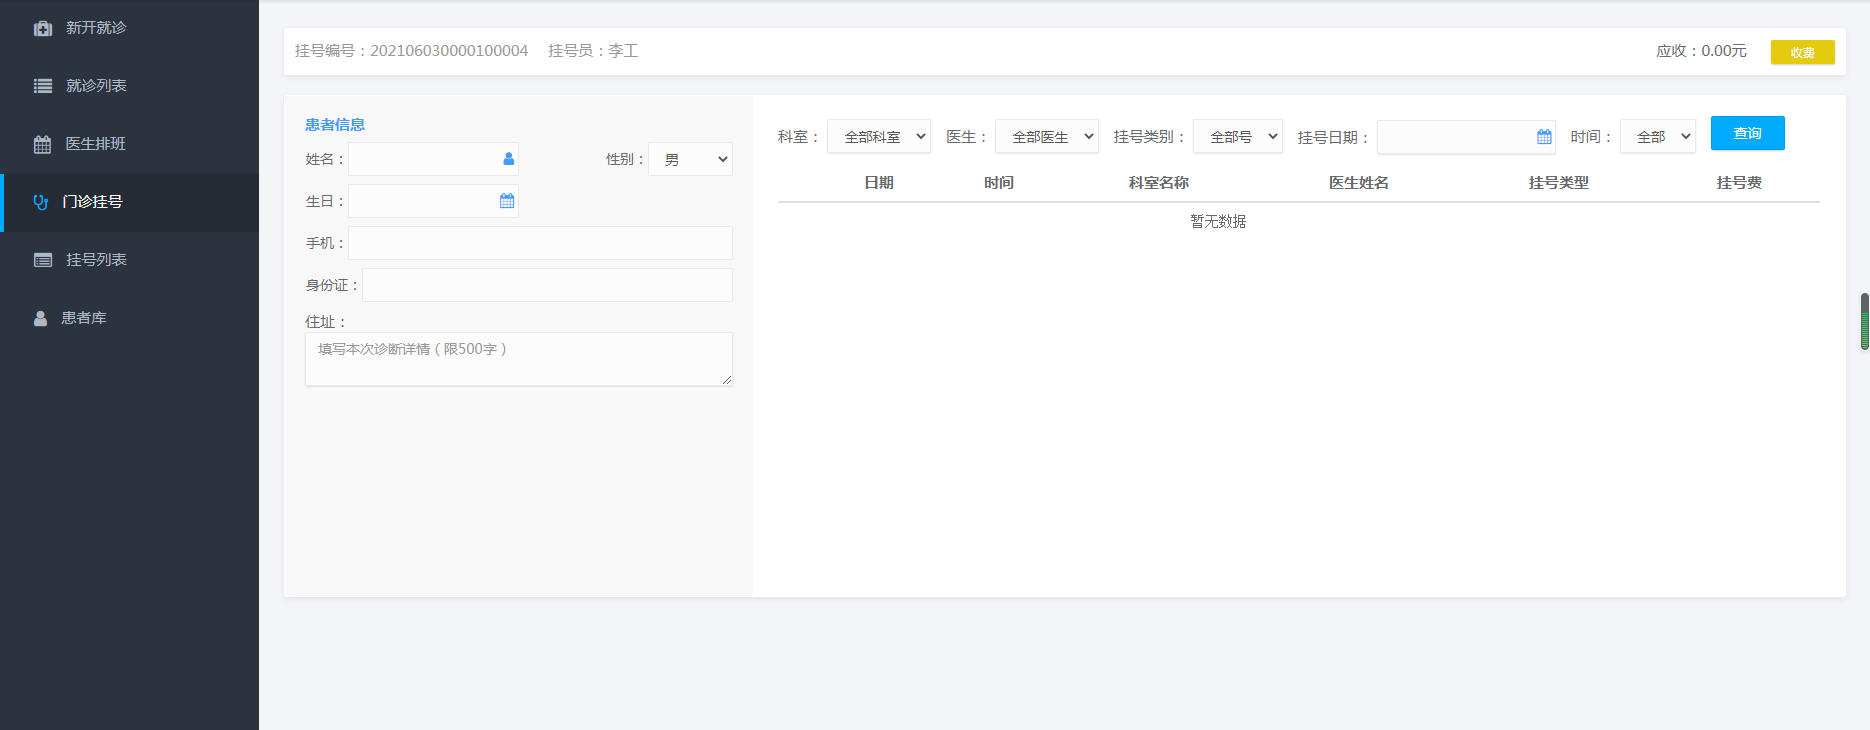The width and height of the screenshot is (1870, 730).
Task: Click the 挂号列表 sidebar icon
Action: click(x=42, y=260)
